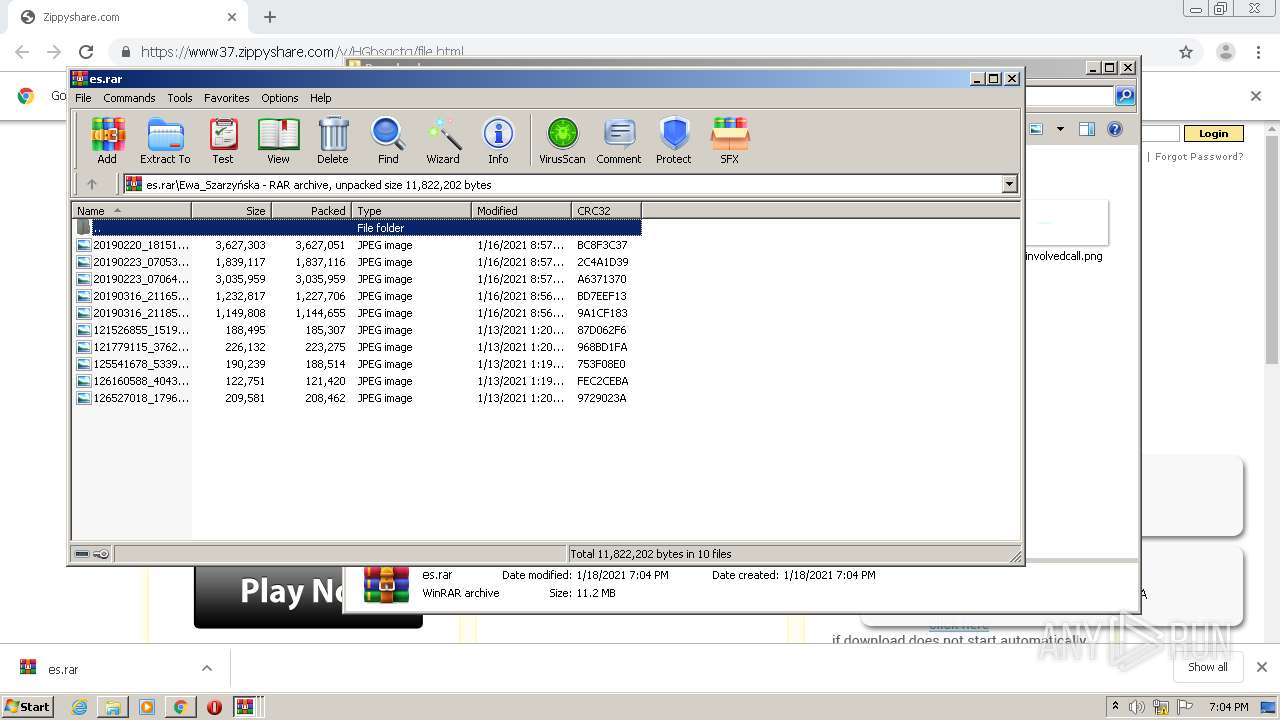Open Chrome three-dot menu
1280x720 pixels.
pos(1259,52)
